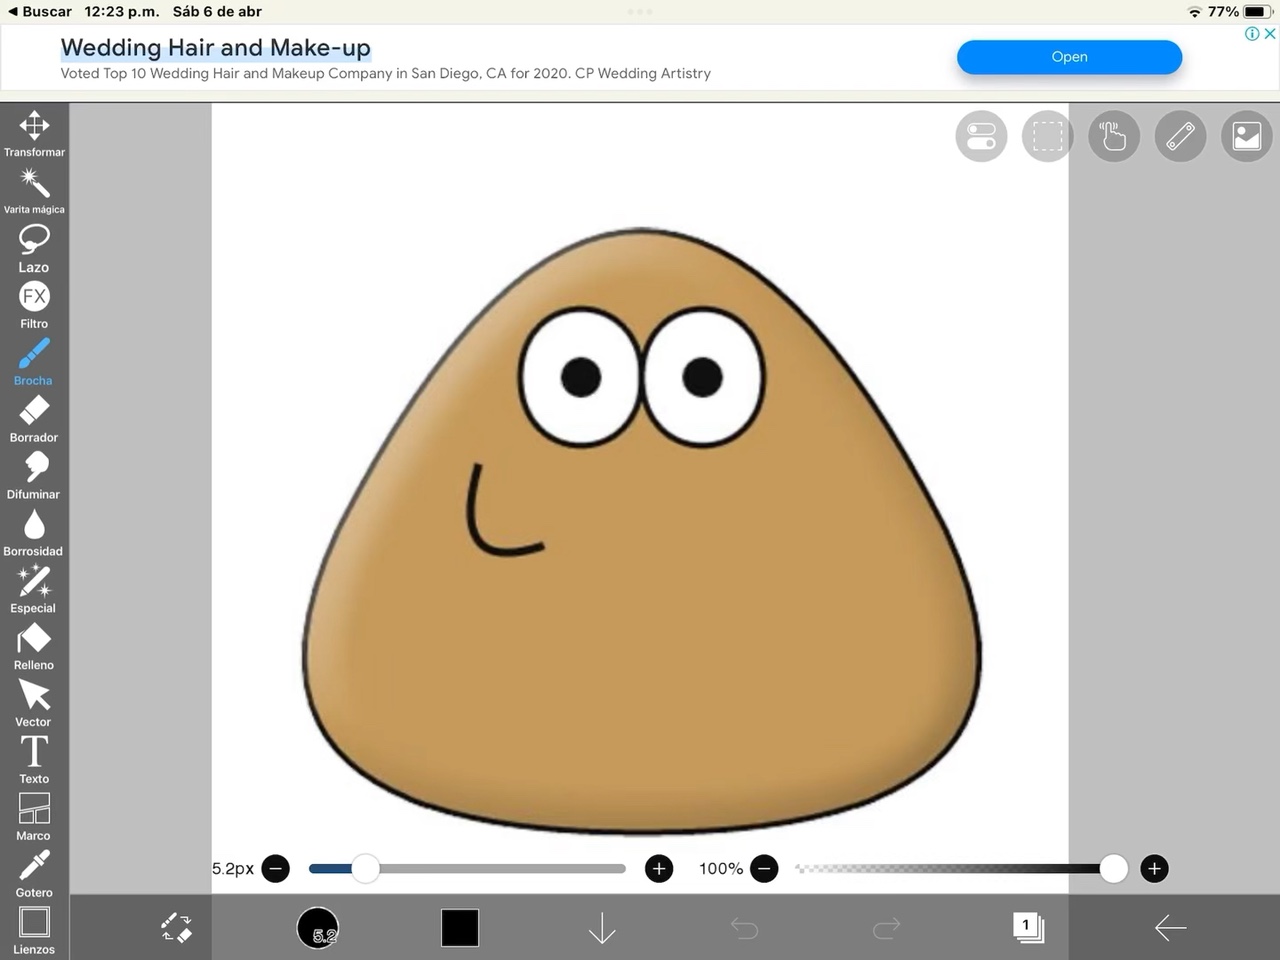The height and width of the screenshot is (960, 1280).
Task: Expand the brush settings 5.2 circle
Action: (318, 928)
